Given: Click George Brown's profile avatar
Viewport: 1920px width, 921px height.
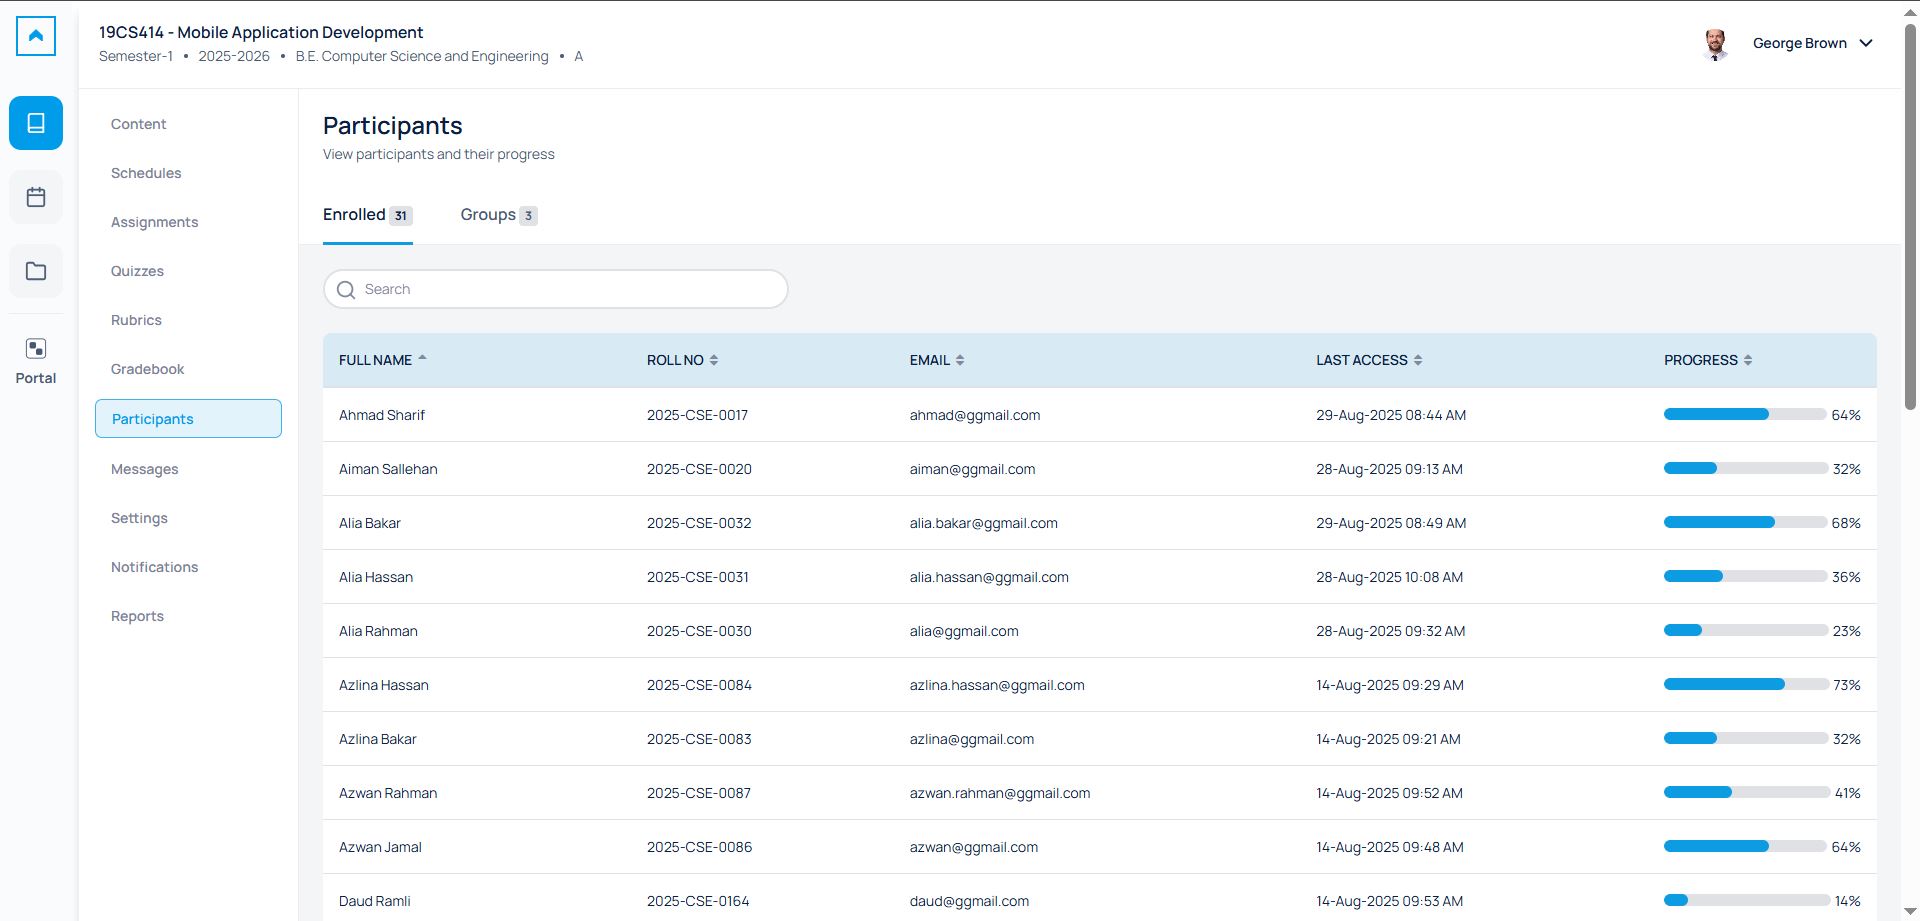Looking at the screenshot, I should [1715, 44].
